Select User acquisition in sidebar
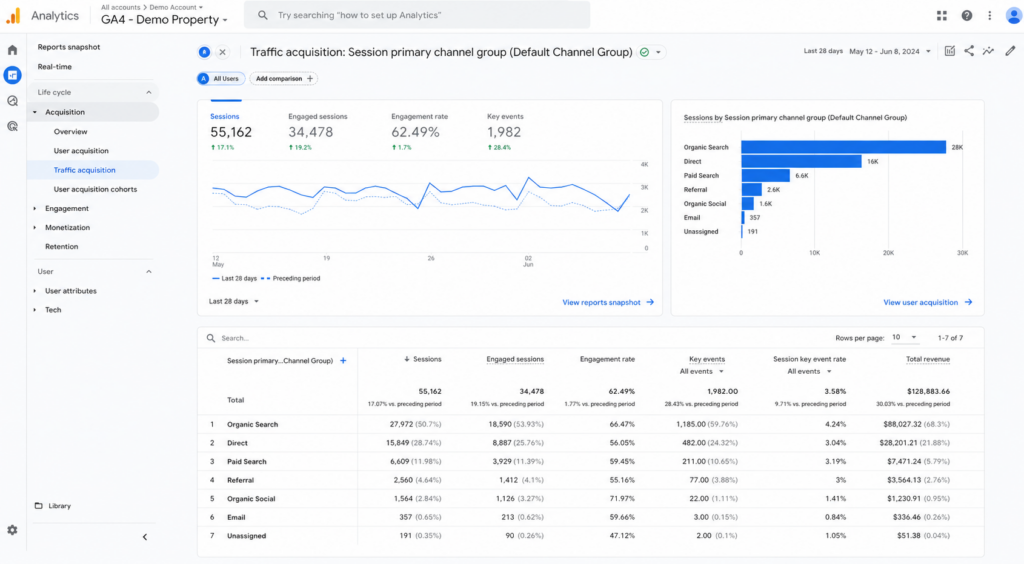Viewport: 1024px width, 564px height. click(x=81, y=151)
